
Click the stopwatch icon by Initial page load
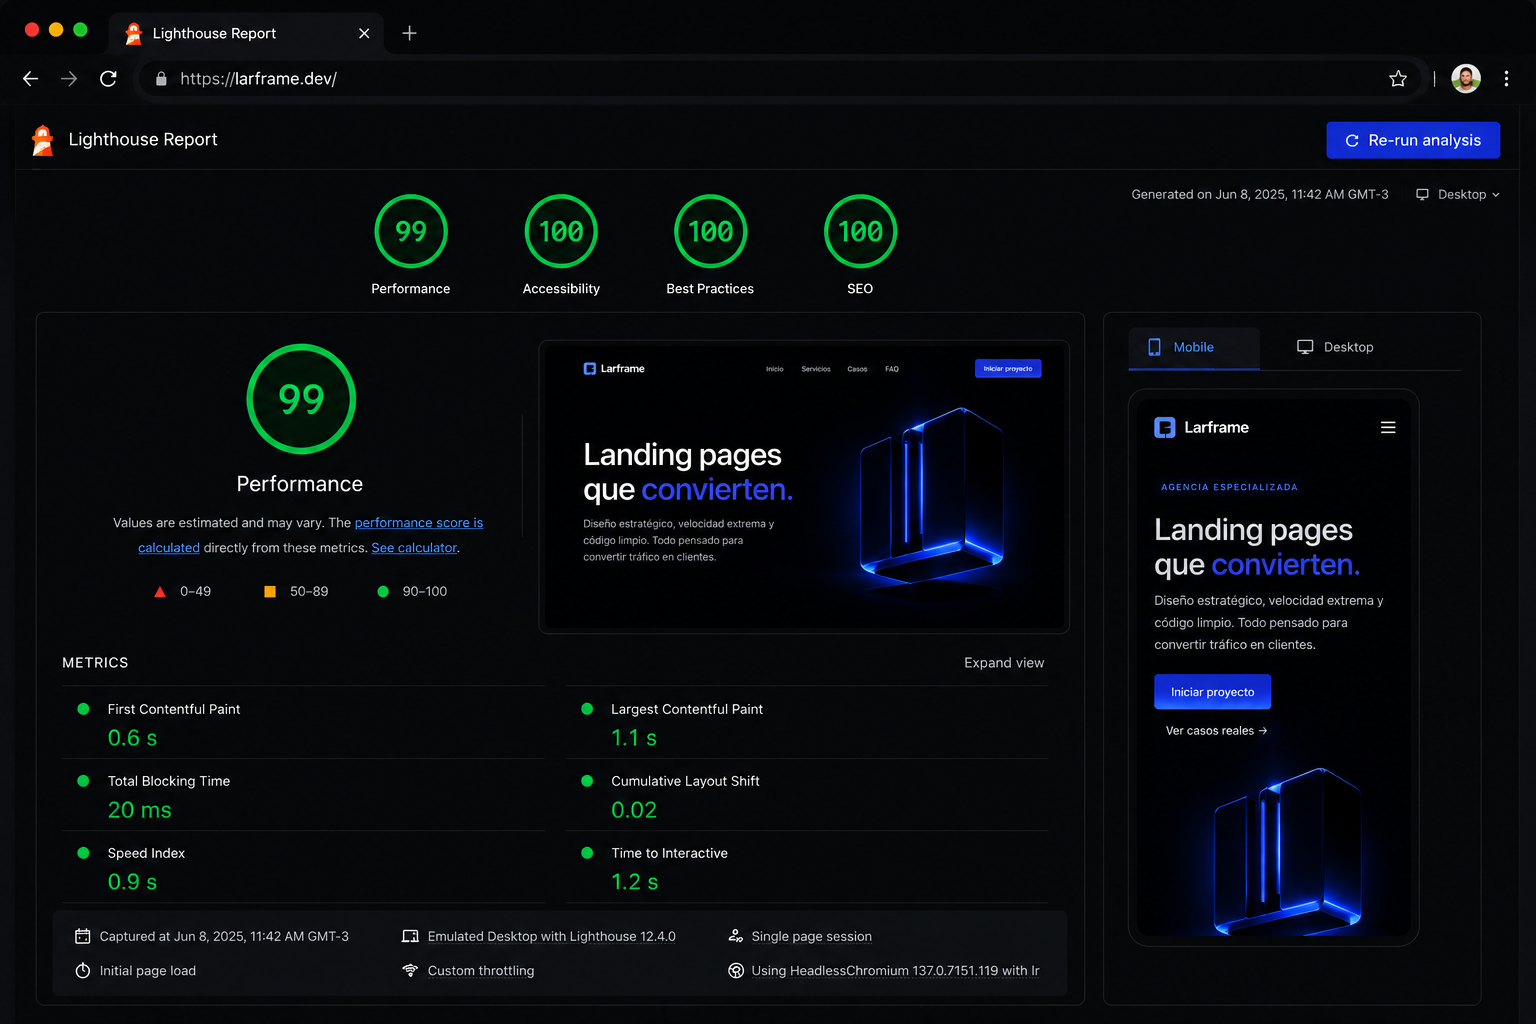click(83, 971)
